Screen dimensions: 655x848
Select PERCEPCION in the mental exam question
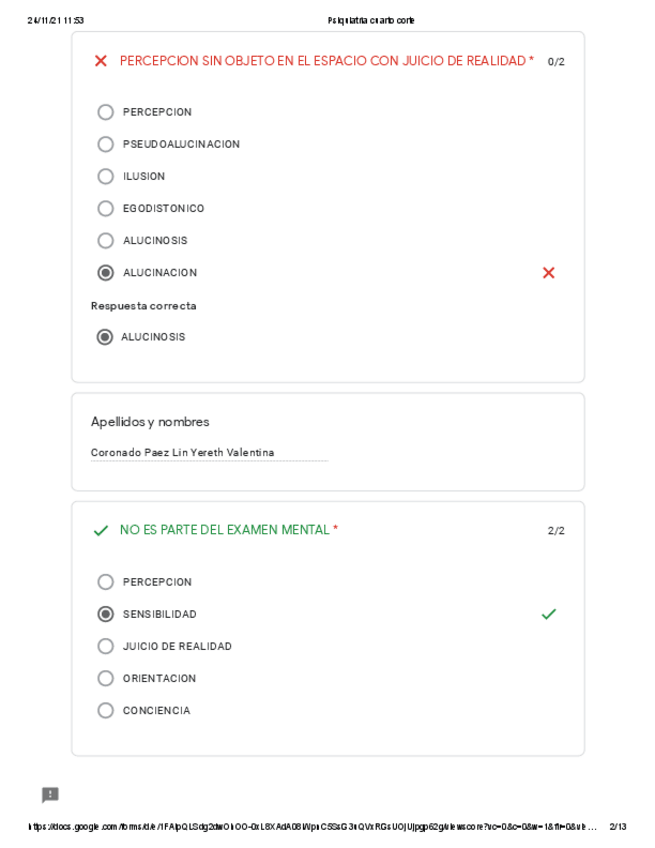pos(106,582)
